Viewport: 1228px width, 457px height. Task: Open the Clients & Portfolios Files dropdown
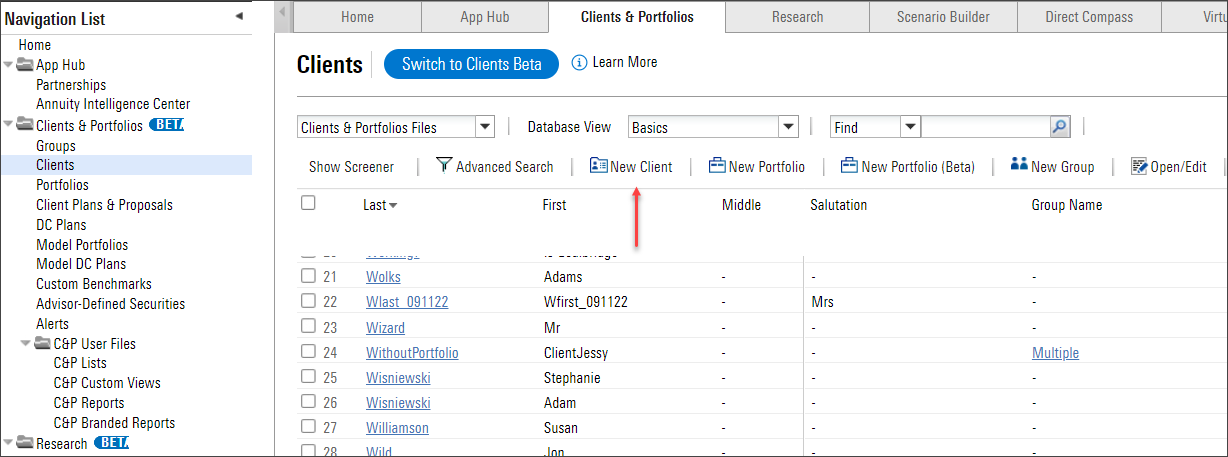(x=485, y=127)
